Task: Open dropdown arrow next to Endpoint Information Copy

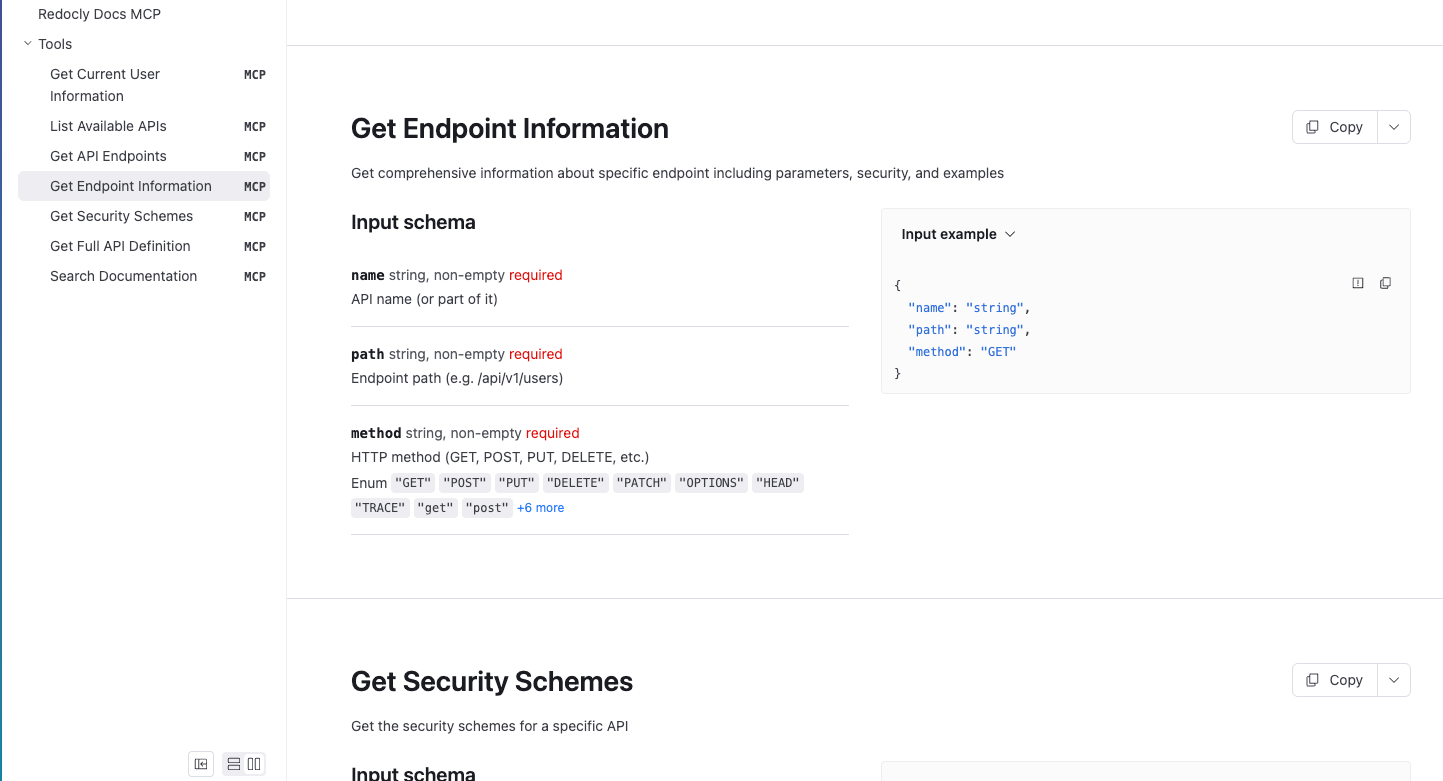Action: (x=1394, y=127)
